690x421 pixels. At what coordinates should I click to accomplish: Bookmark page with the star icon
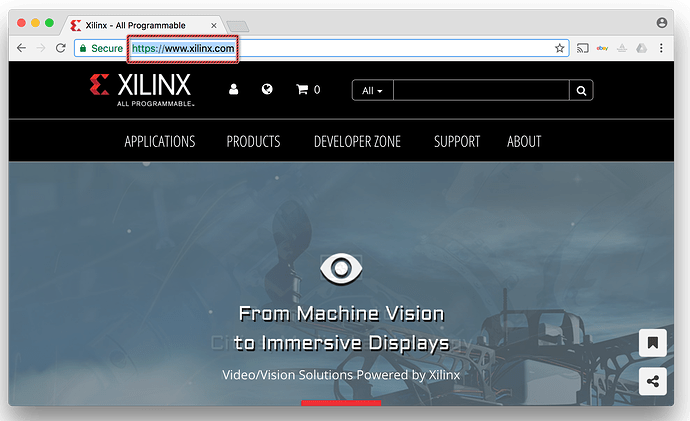point(560,48)
